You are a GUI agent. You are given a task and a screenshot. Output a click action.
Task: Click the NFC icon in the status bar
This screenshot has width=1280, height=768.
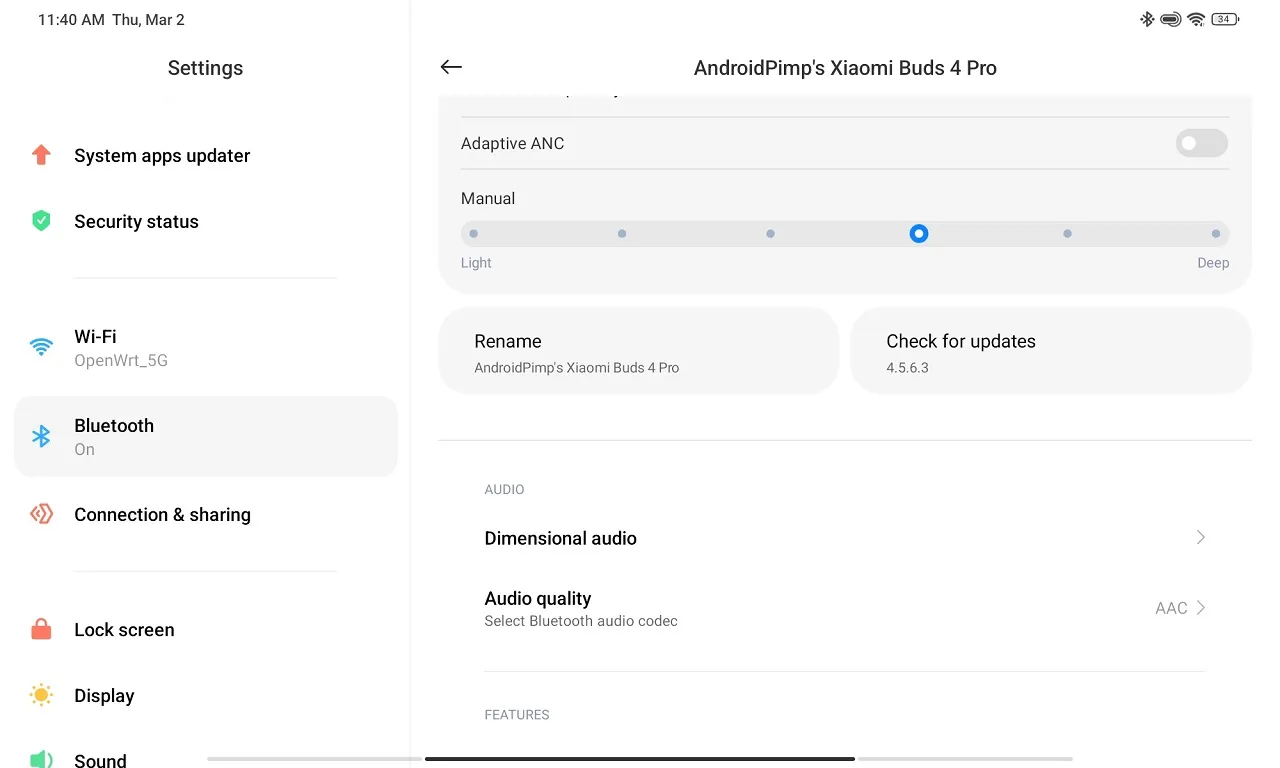[1170, 18]
